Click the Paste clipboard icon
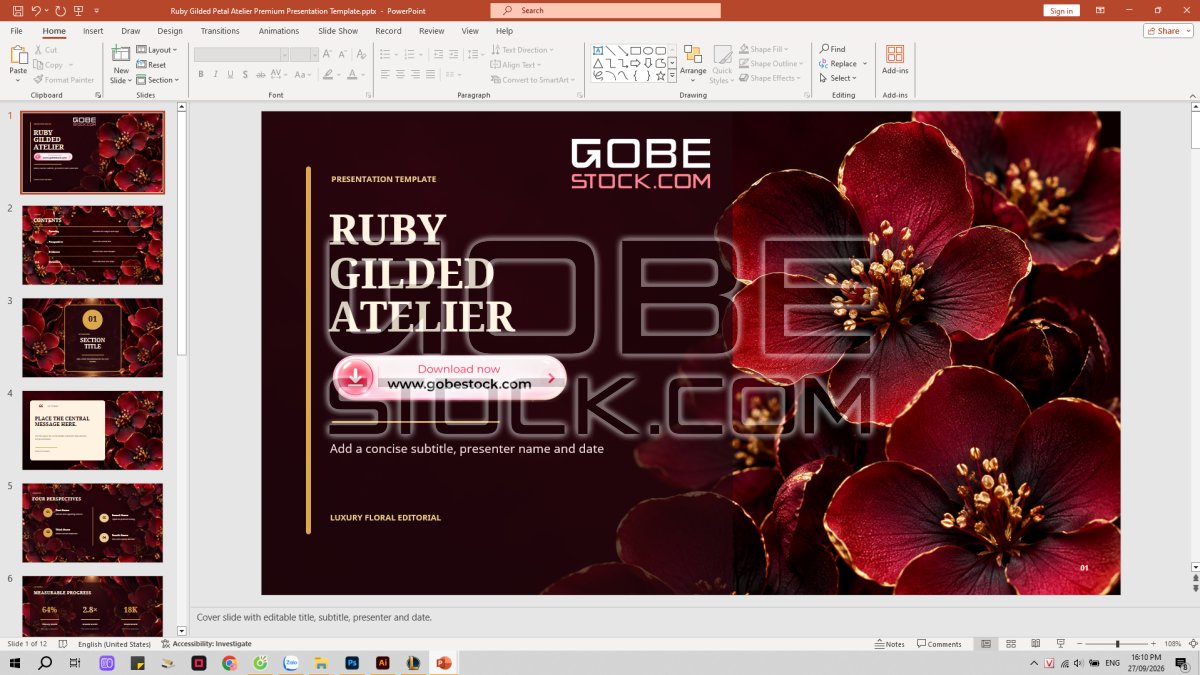The height and width of the screenshot is (675, 1200). [18, 54]
